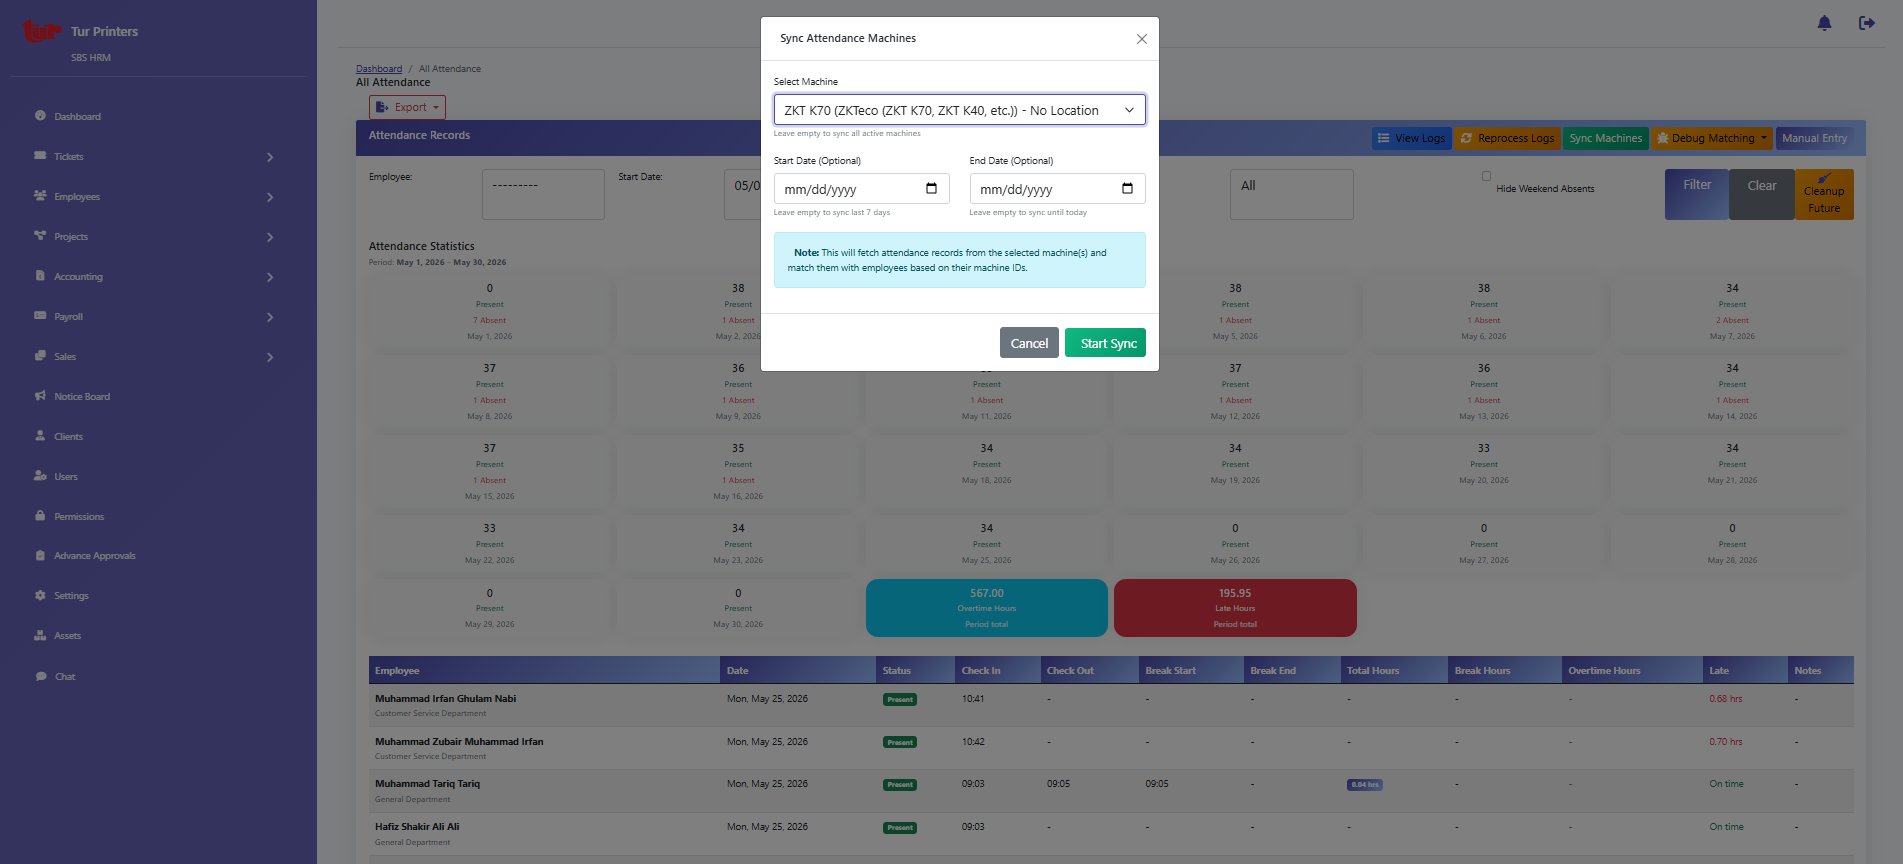Open Advance Approvals in the sidebar
The height and width of the screenshot is (864, 1903).
click(94, 556)
